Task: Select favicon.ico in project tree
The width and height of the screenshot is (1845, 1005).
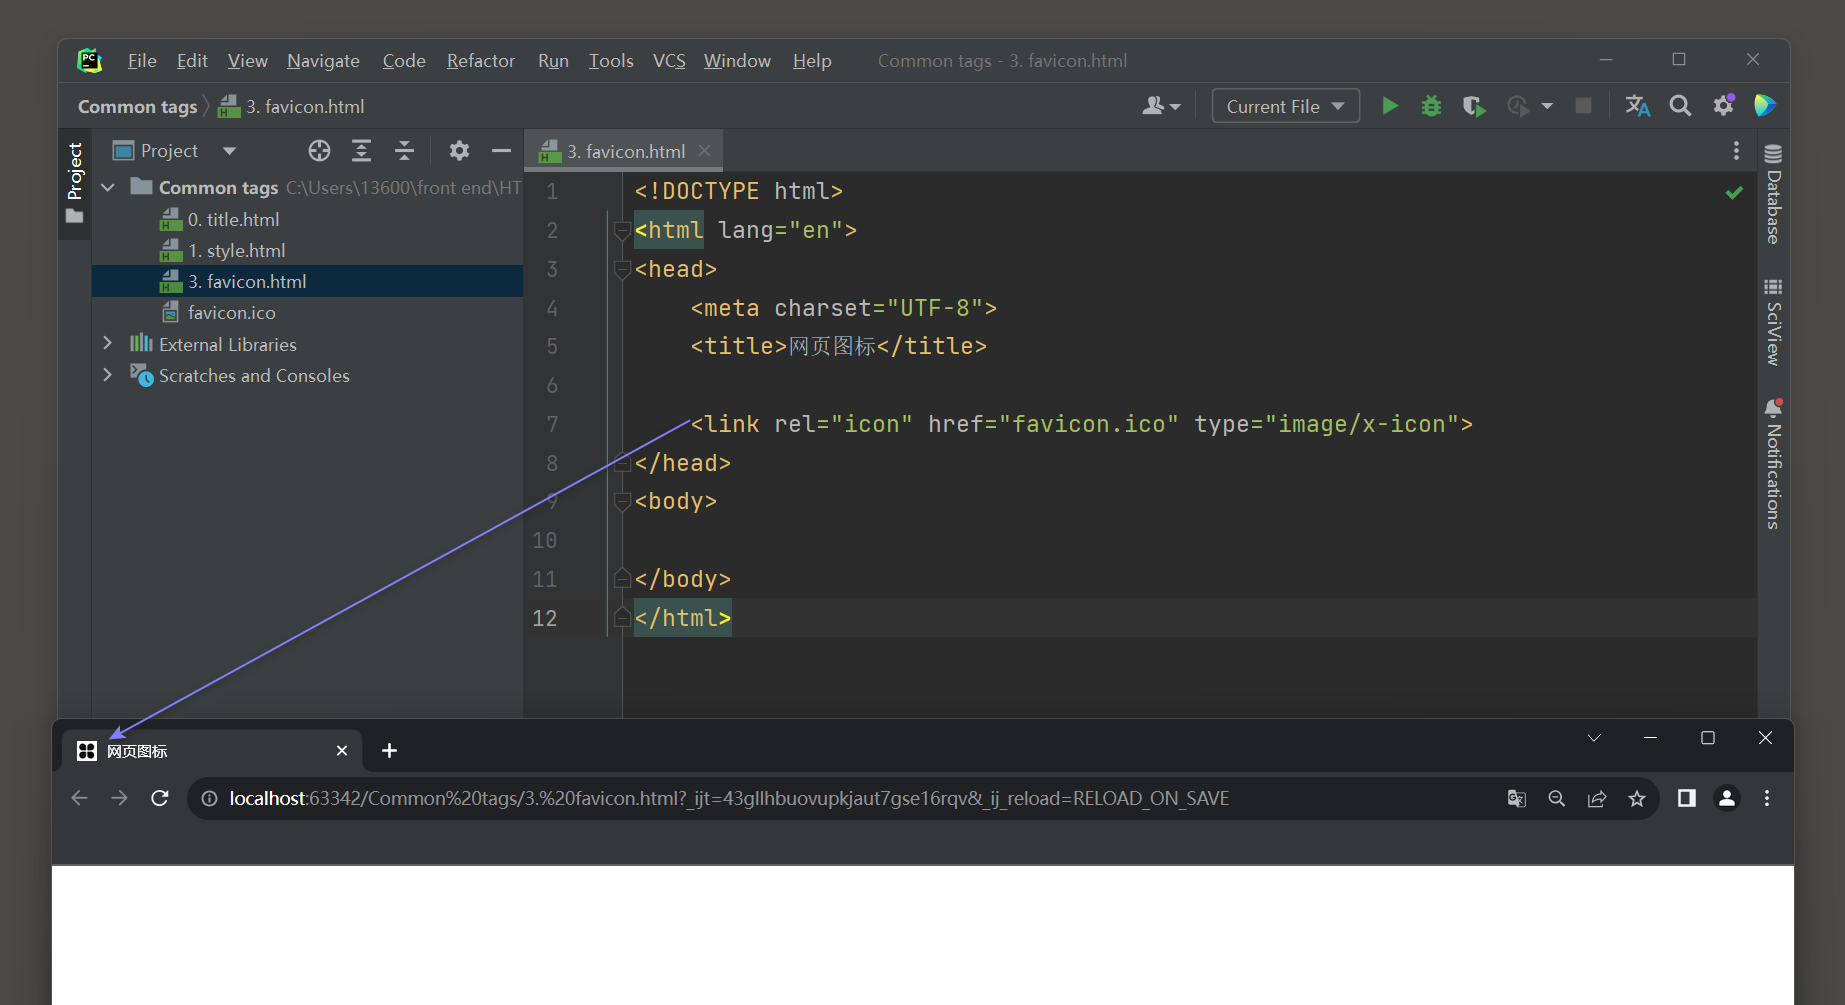Action: coord(232,312)
